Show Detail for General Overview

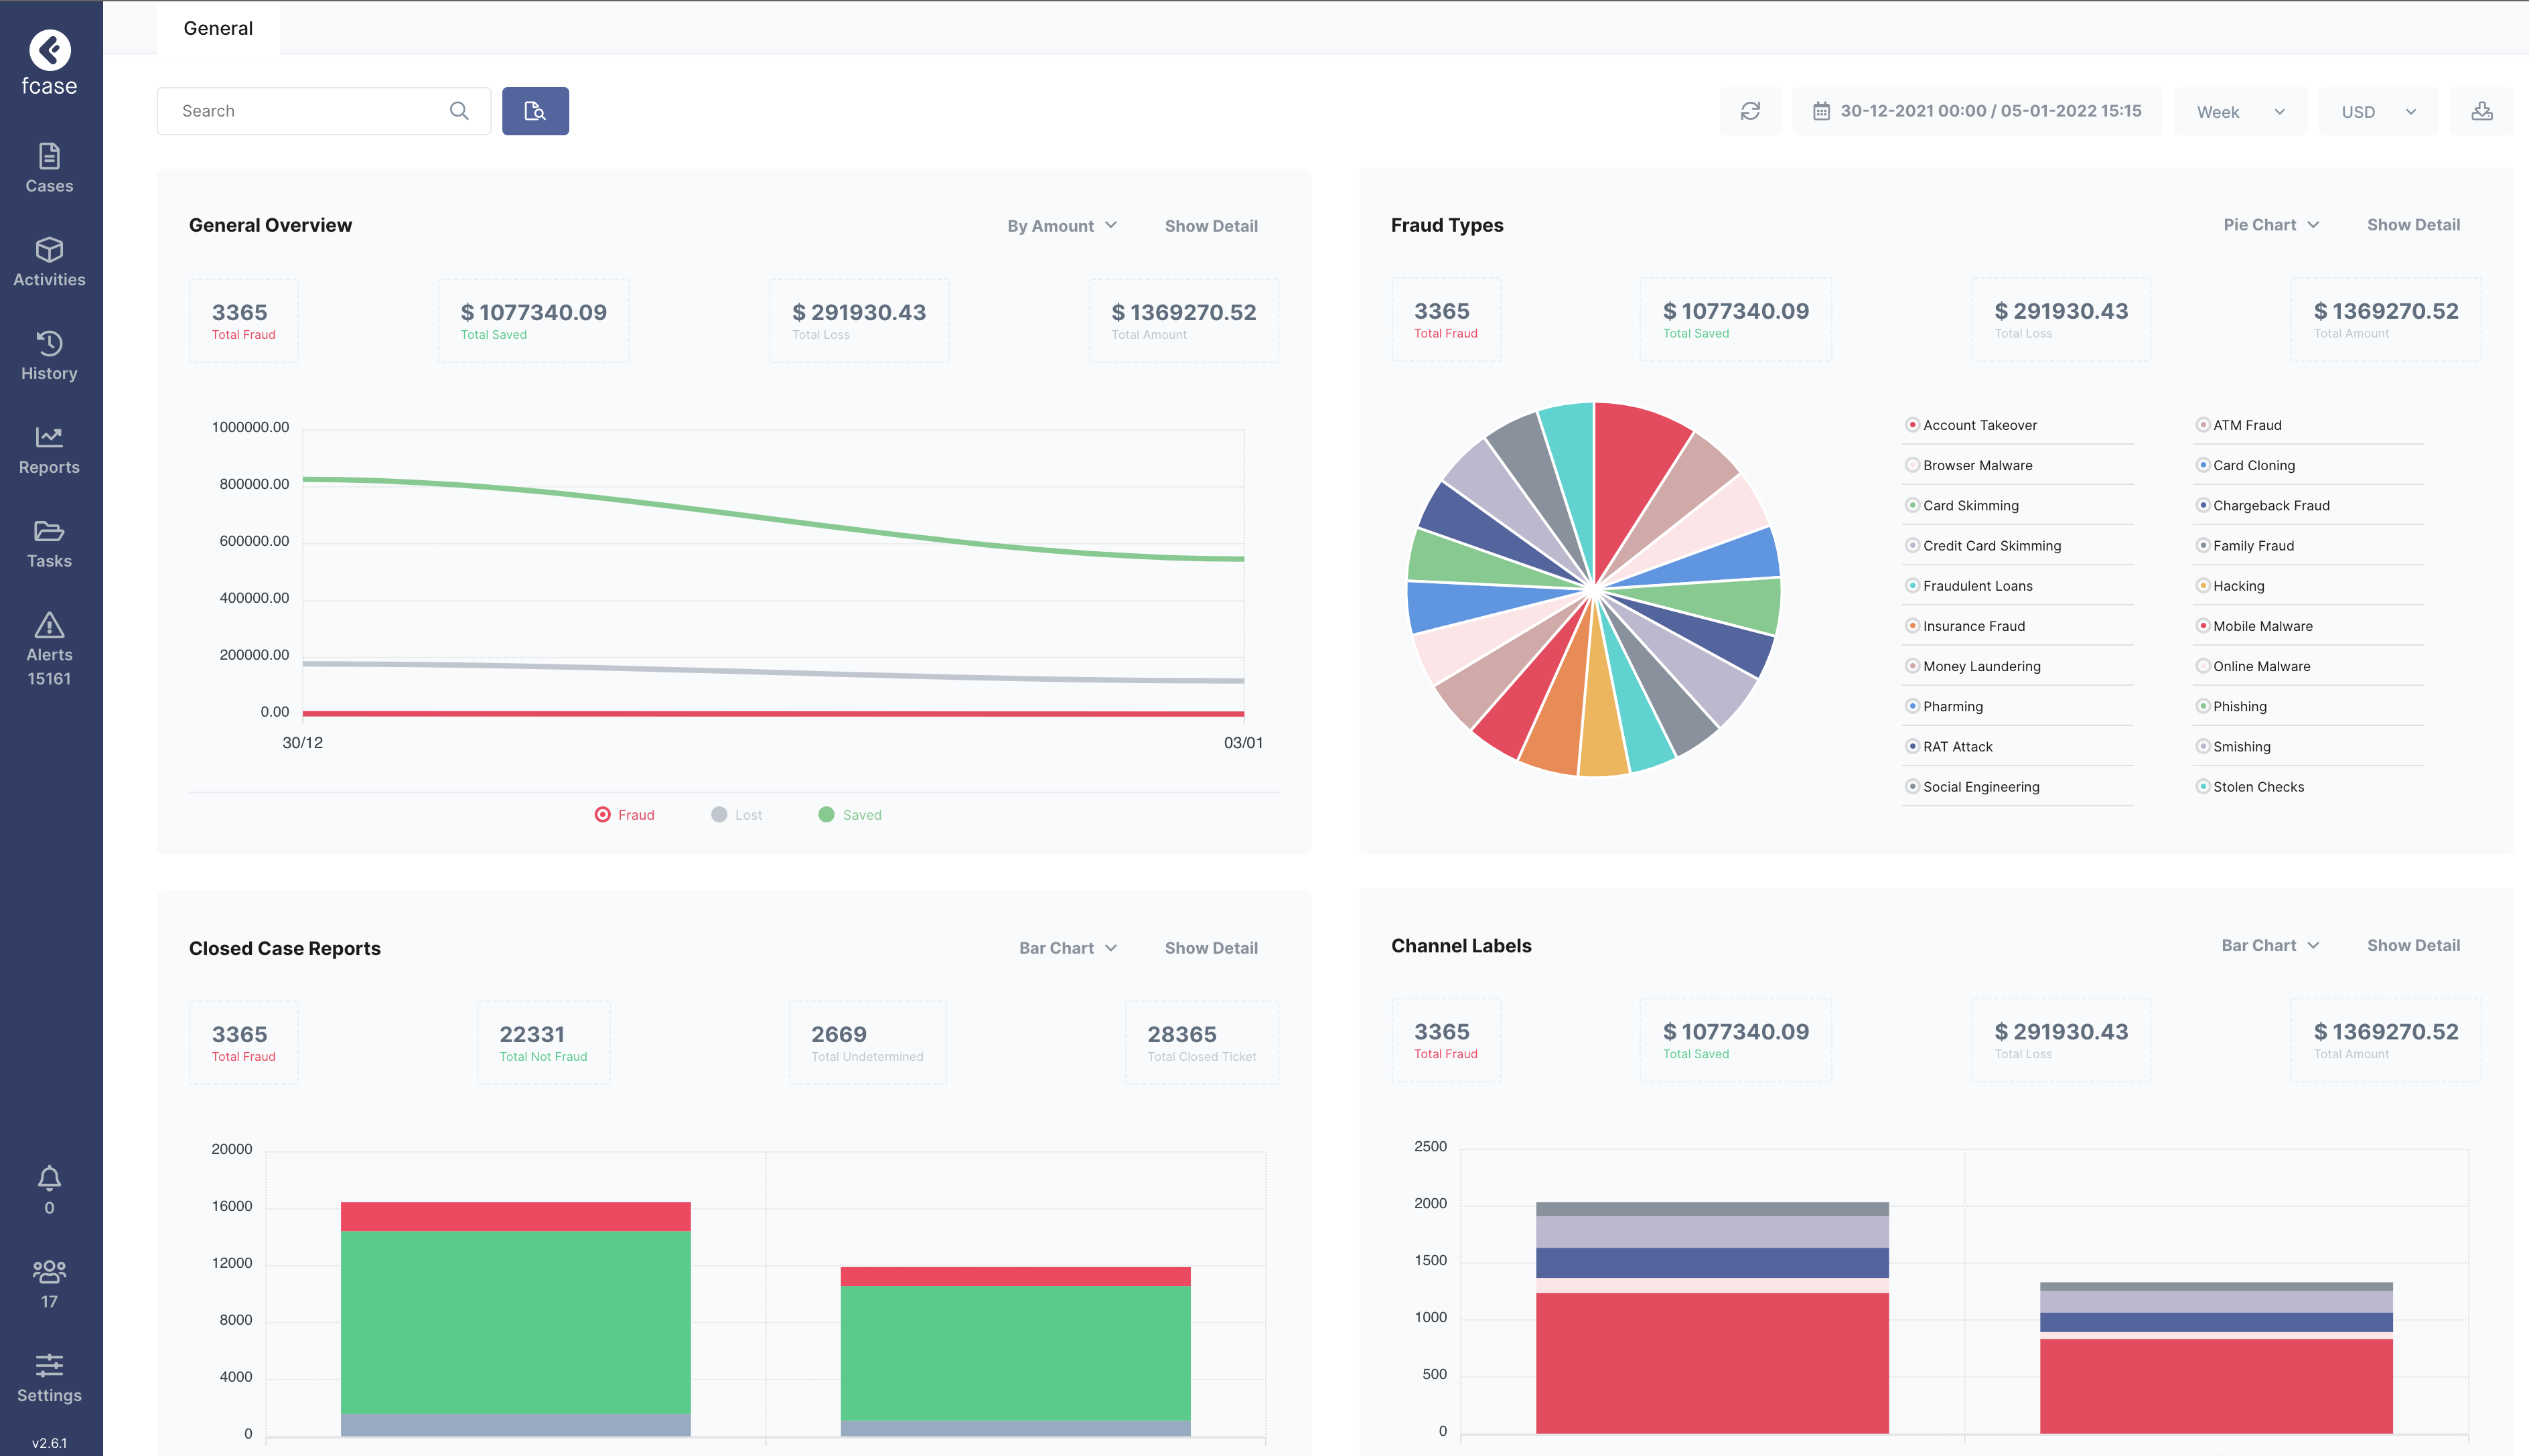click(x=1211, y=226)
